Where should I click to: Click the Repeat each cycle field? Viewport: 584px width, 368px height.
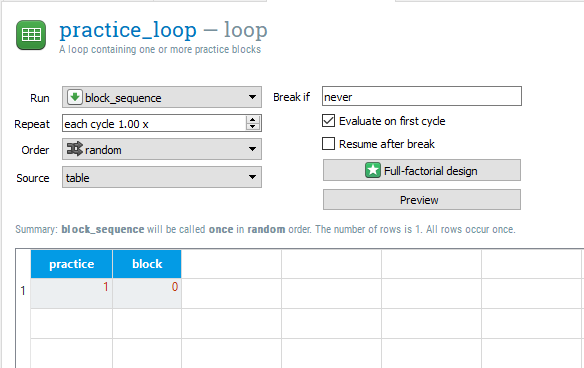(154, 123)
